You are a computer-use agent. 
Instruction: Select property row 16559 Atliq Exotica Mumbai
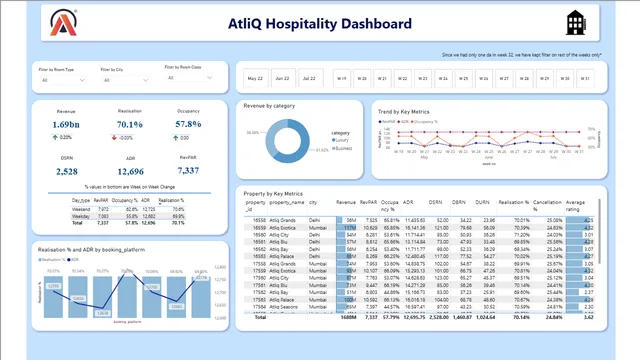pyautogui.click(x=419, y=228)
